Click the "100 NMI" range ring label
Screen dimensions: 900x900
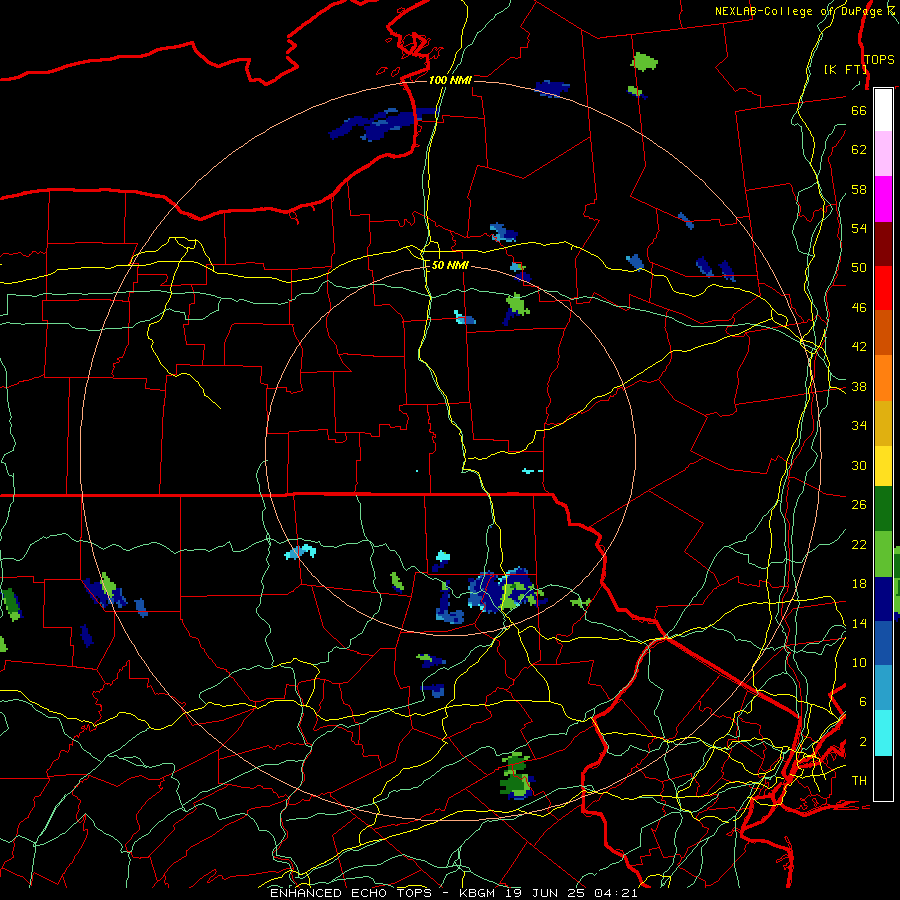click(x=450, y=80)
